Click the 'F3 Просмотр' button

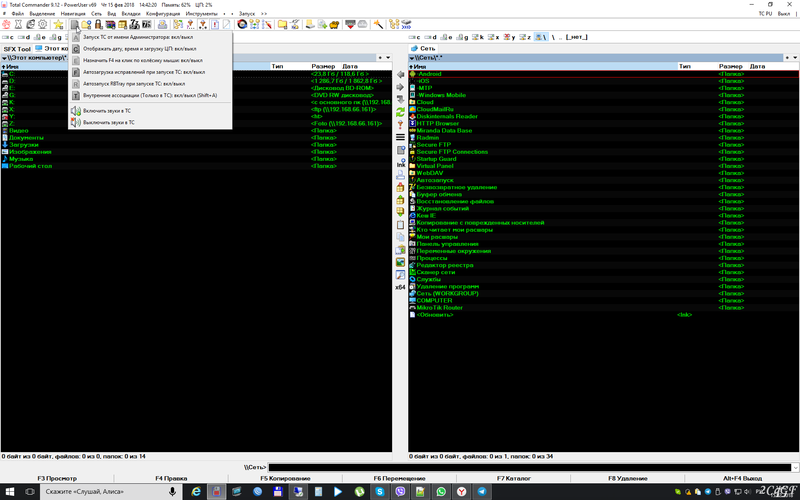(x=57, y=479)
